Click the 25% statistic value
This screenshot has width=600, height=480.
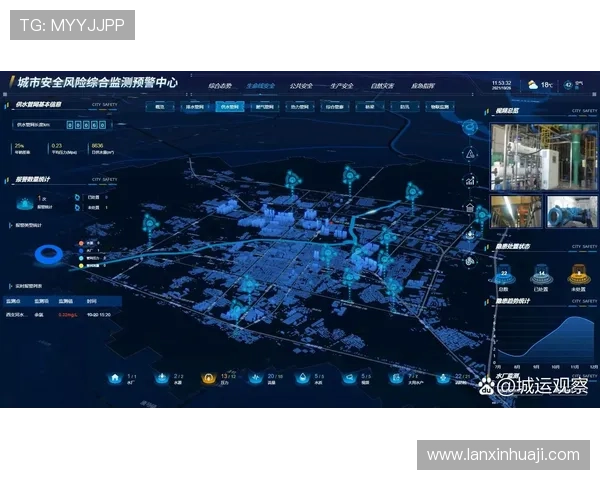(19, 146)
